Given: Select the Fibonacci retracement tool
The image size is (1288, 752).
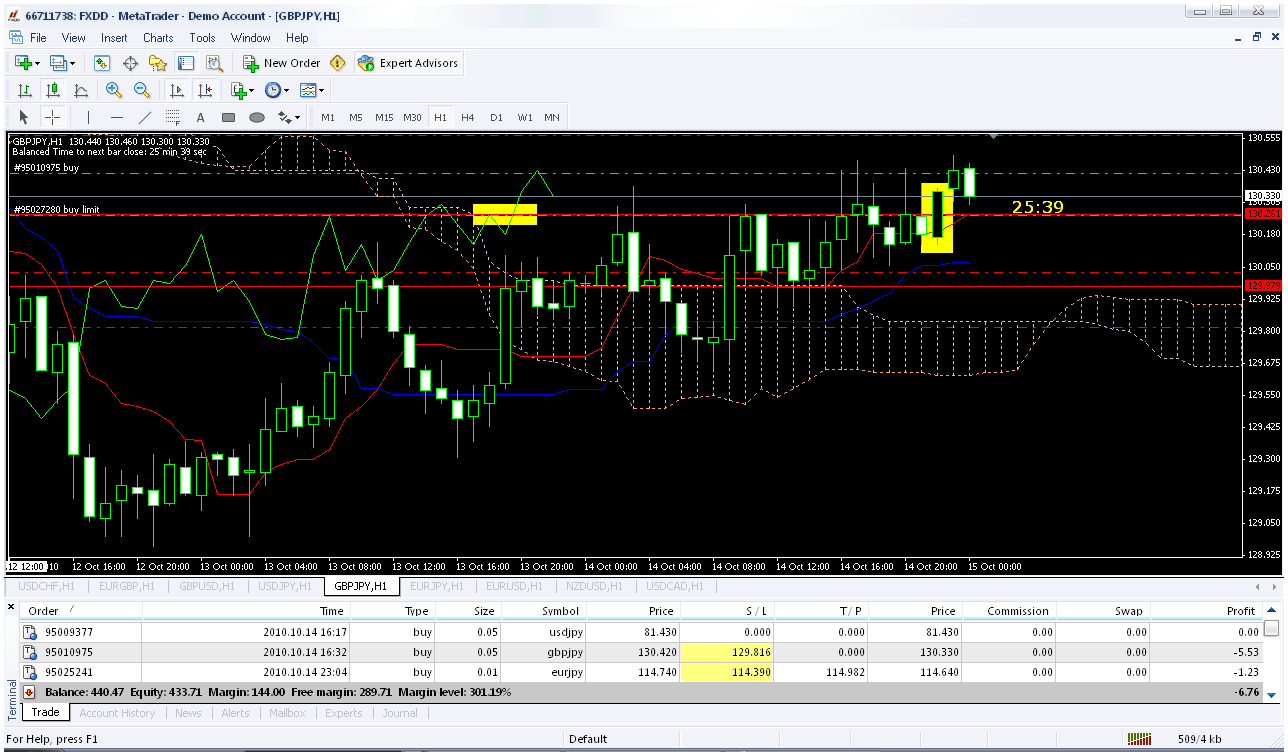Looking at the screenshot, I should [x=172, y=117].
